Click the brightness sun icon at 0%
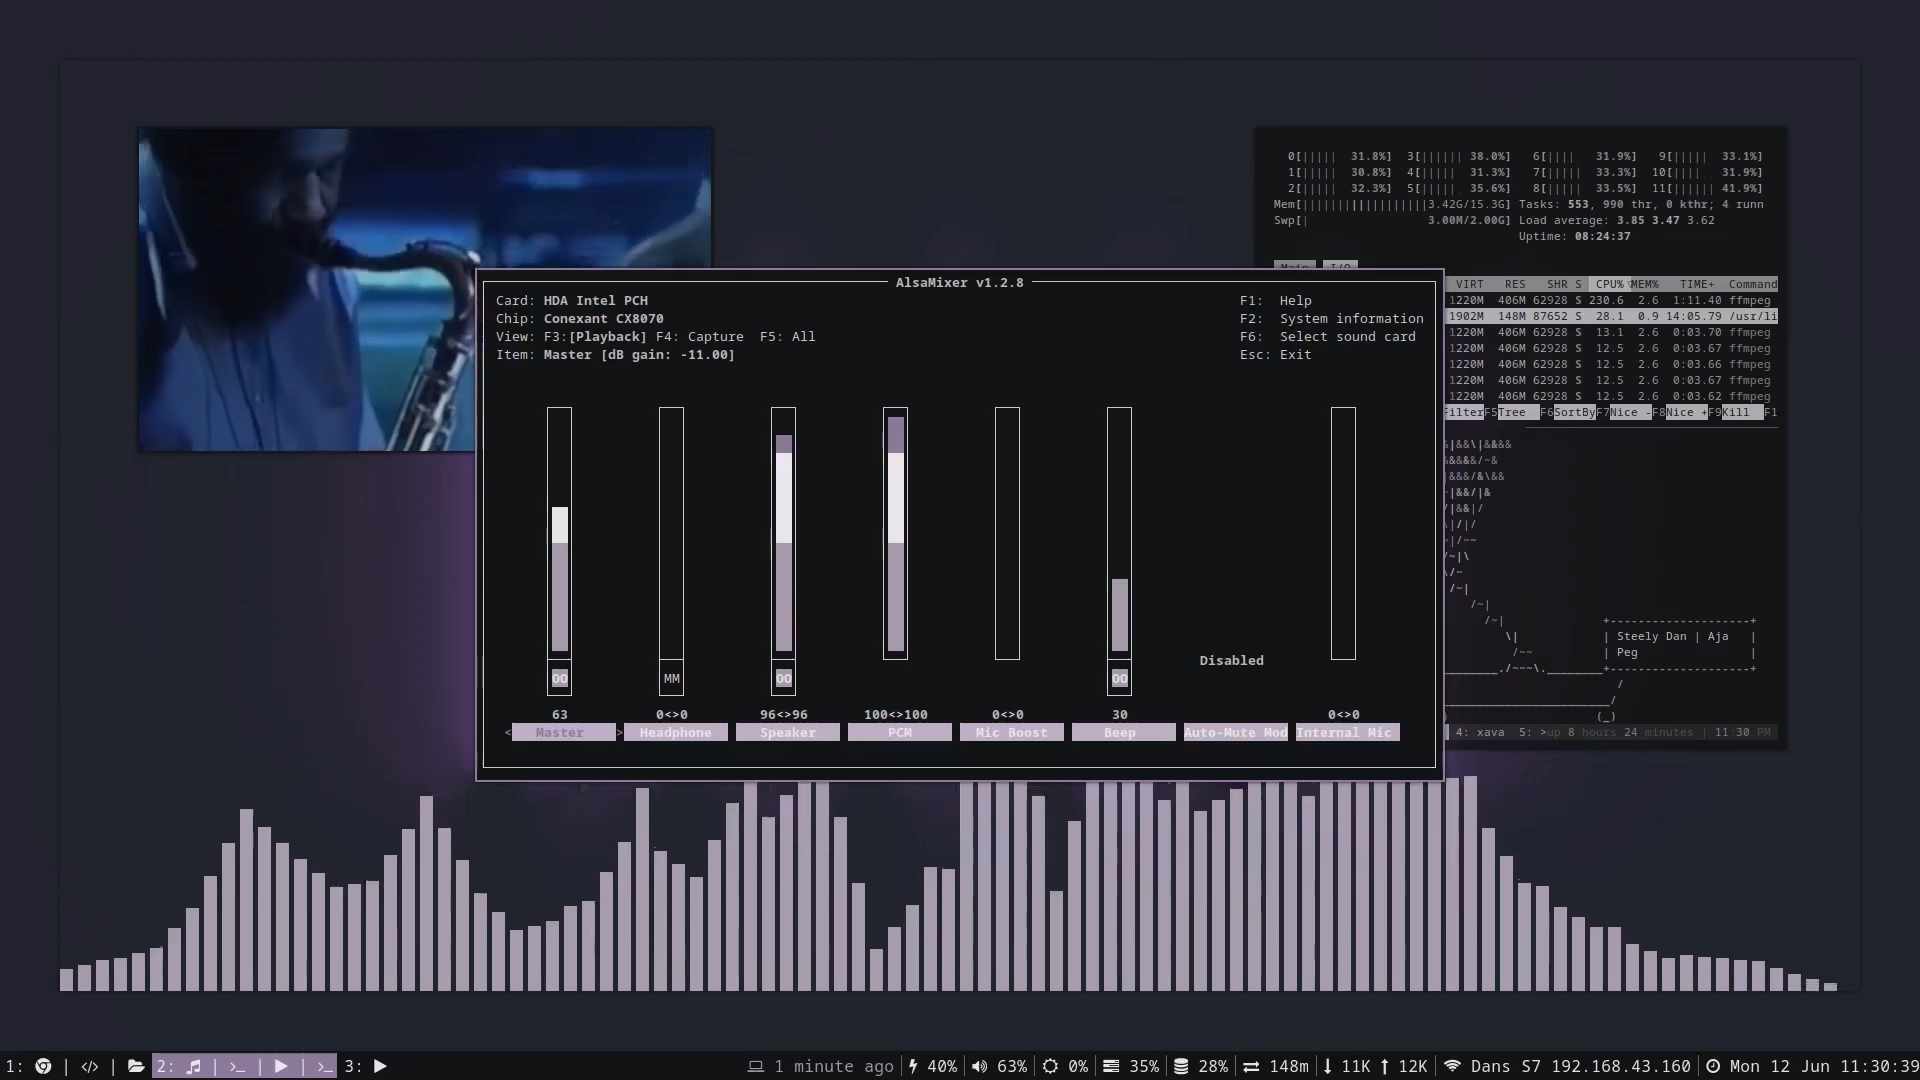This screenshot has width=1920, height=1080. click(1050, 1066)
